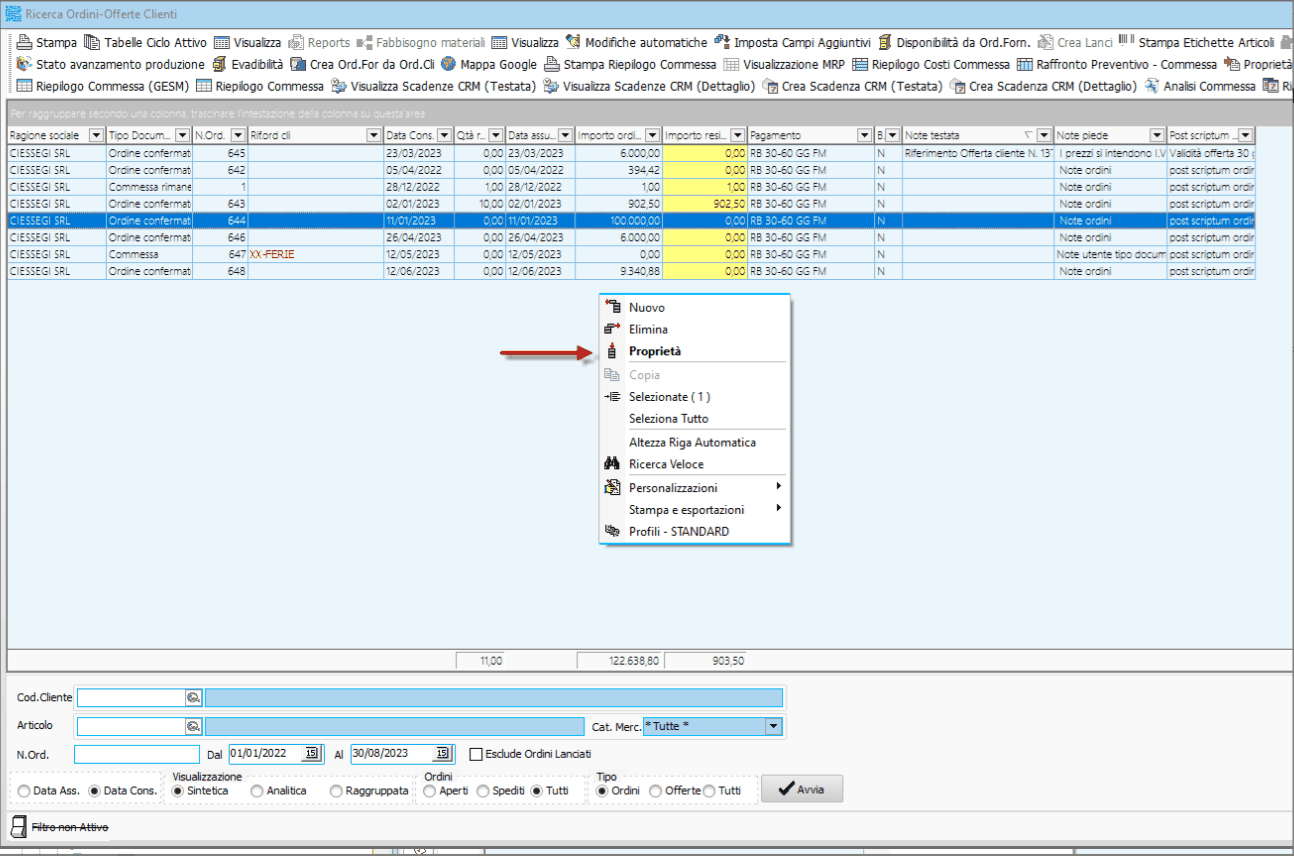Image resolution: width=1294 pixels, height=856 pixels.
Task: Select Ordini in Tipo group
Action: point(602,790)
